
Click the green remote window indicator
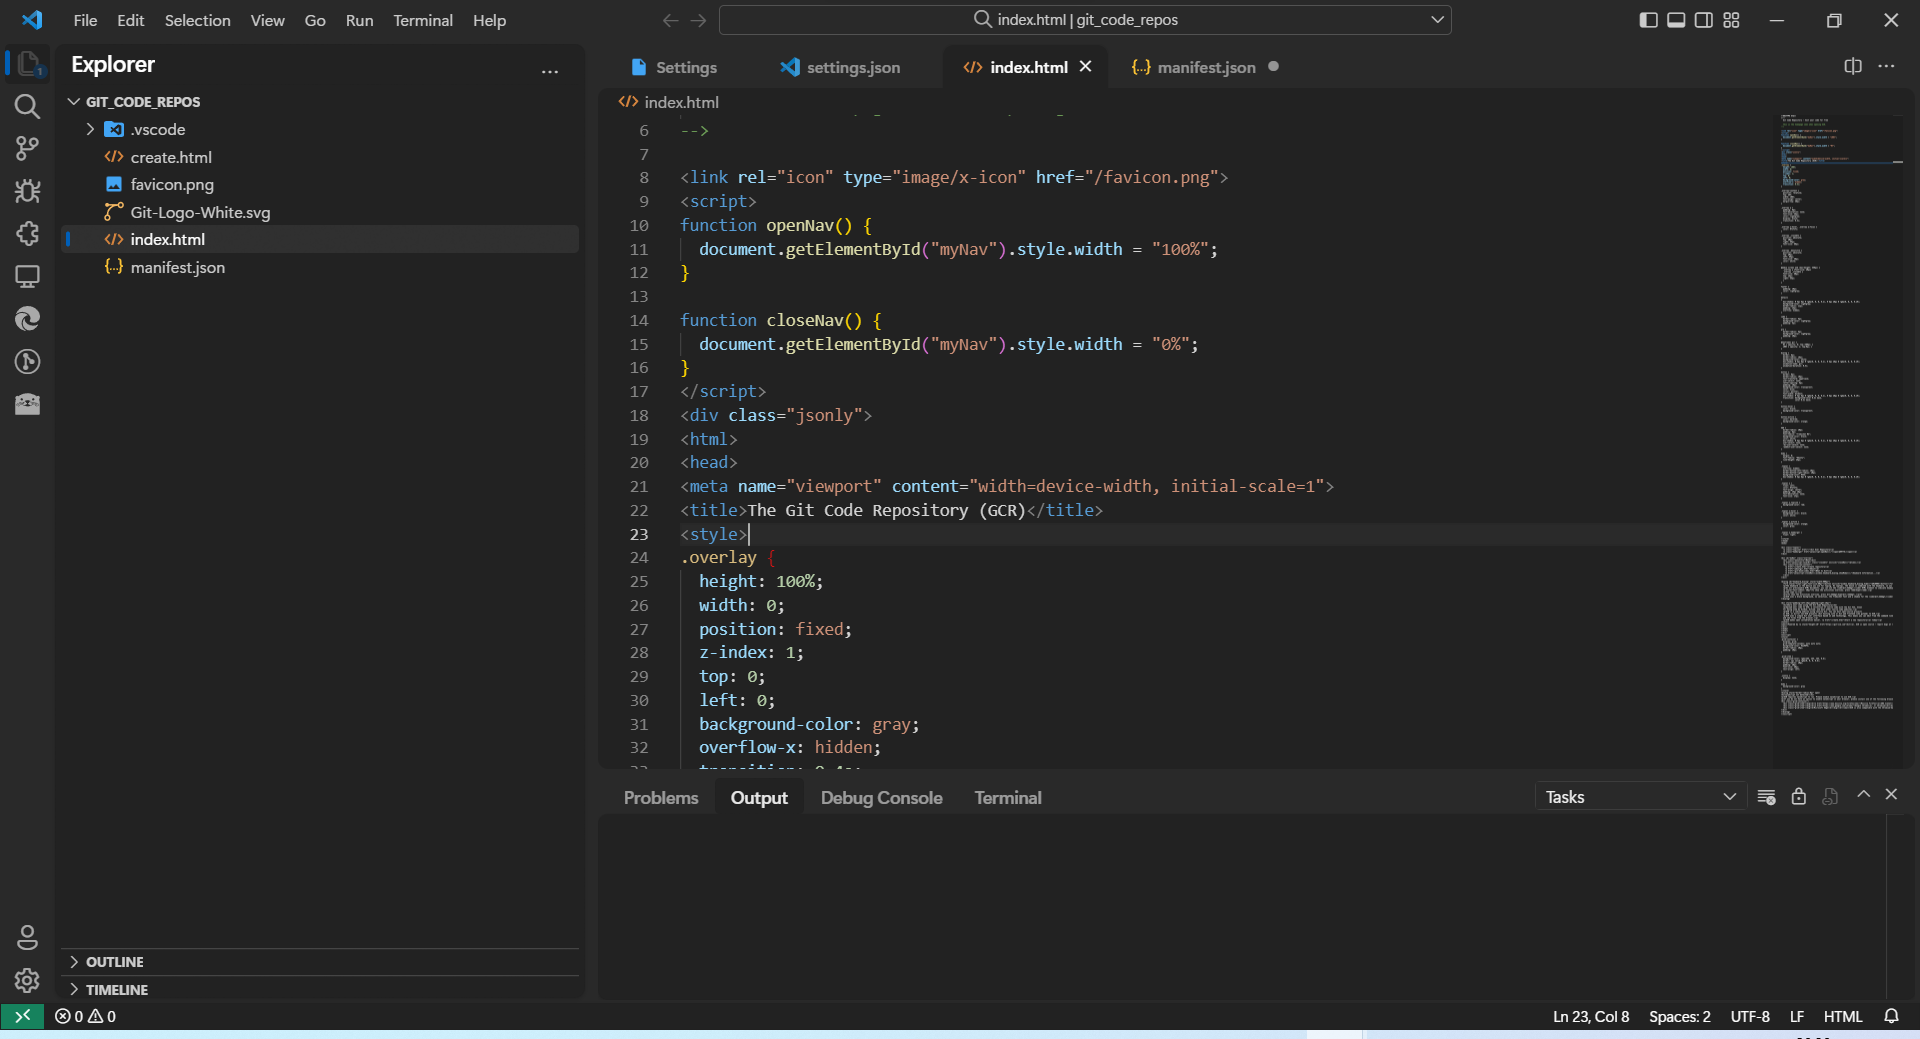click(x=22, y=1016)
